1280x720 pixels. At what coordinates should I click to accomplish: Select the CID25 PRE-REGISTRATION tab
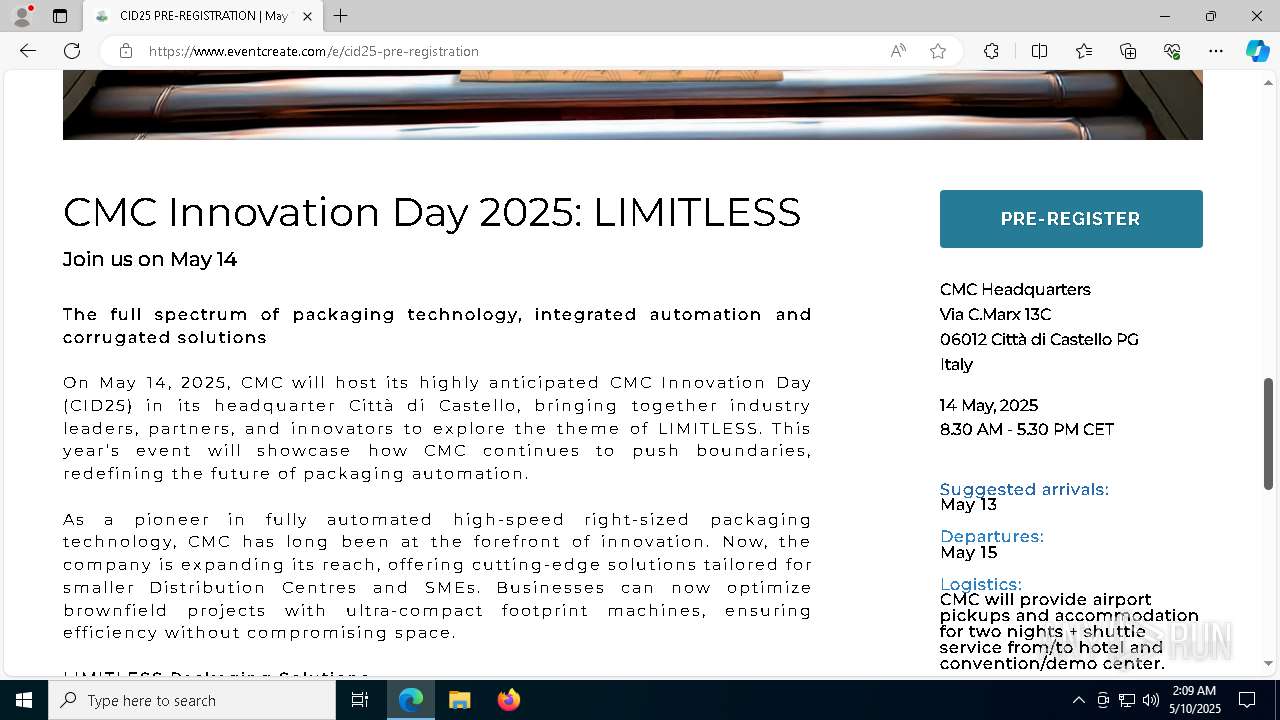[x=203, y=16]
